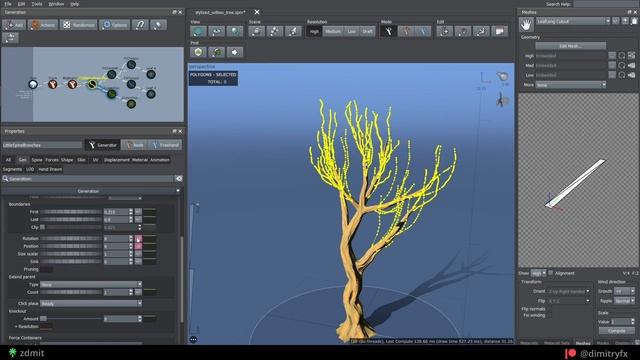Open the Extend parent Type dropdown

click(x=91, y=284)
